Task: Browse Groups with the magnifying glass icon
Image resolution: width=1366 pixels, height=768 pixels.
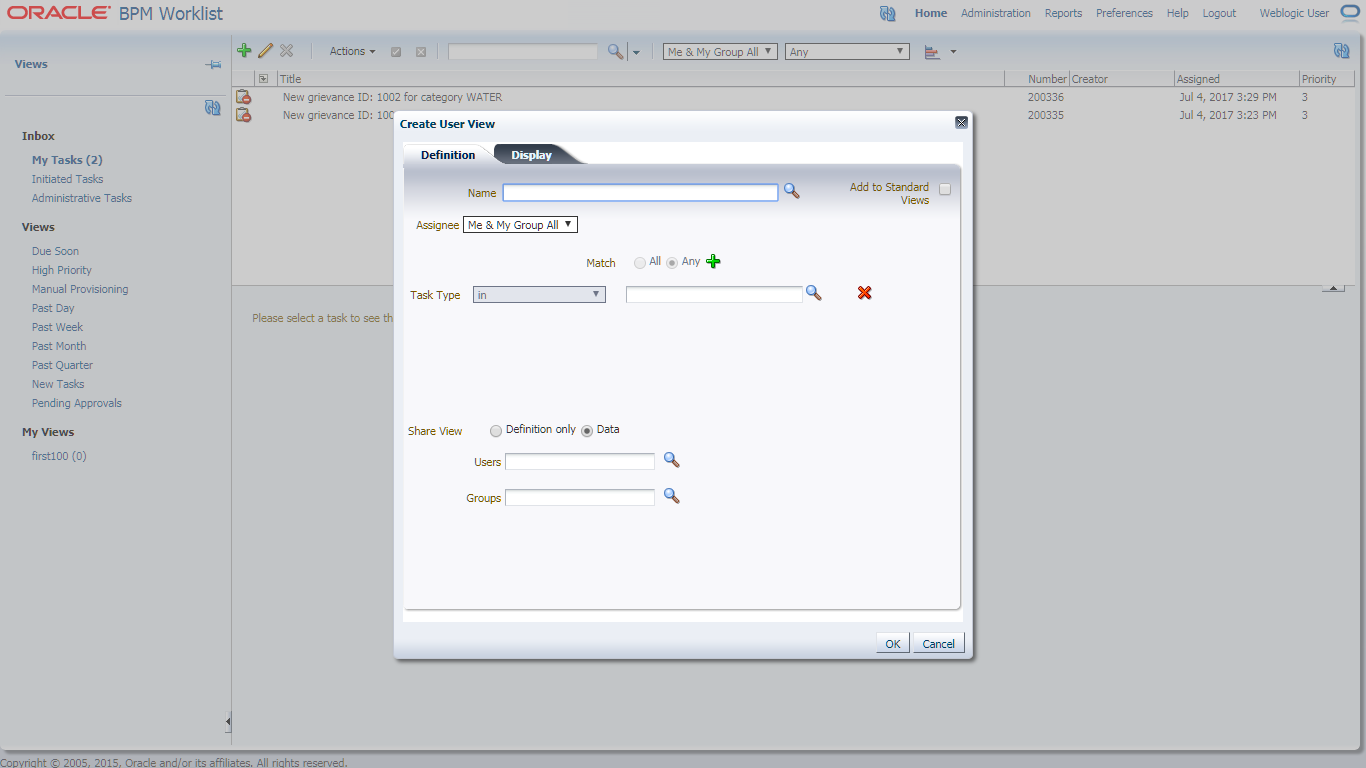Action: 671,496
